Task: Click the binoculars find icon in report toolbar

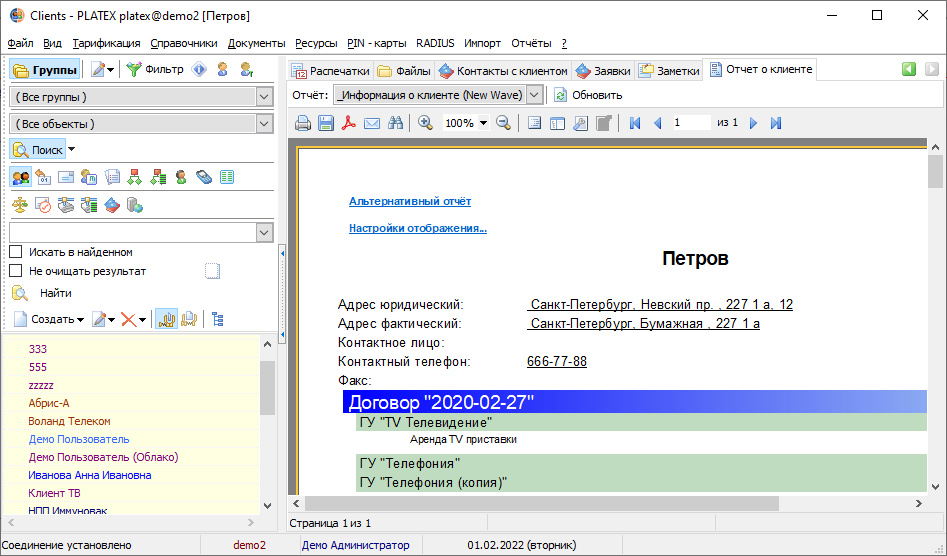Action: 396,123
